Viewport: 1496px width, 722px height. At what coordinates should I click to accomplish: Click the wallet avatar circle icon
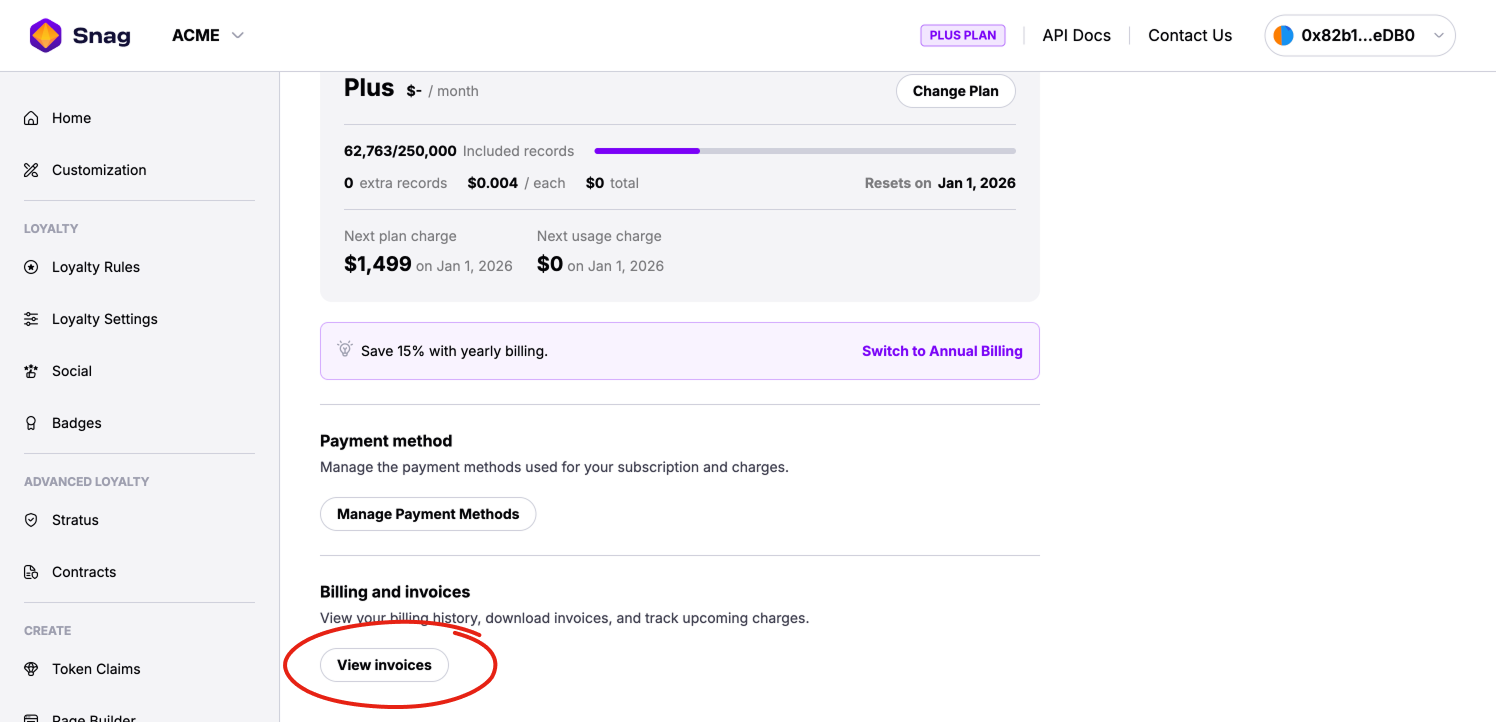tap(1283, 36)
